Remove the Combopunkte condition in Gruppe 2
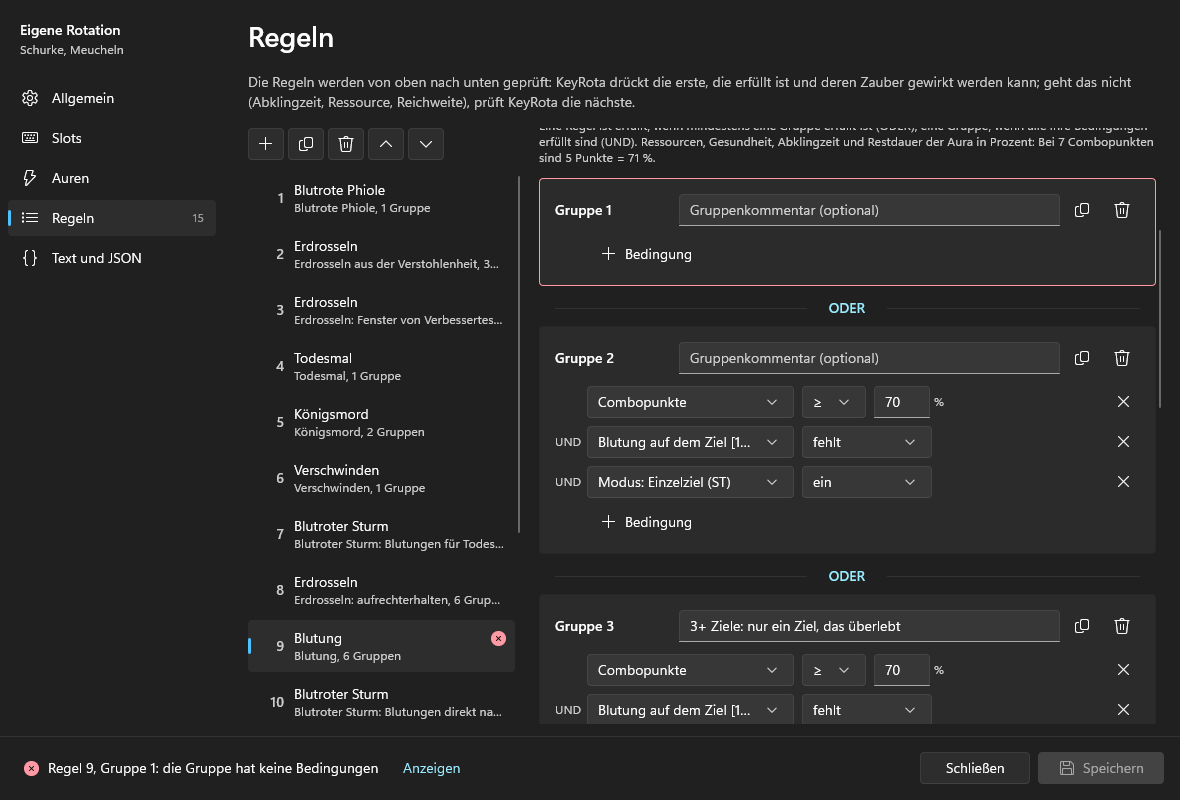 1124,402
